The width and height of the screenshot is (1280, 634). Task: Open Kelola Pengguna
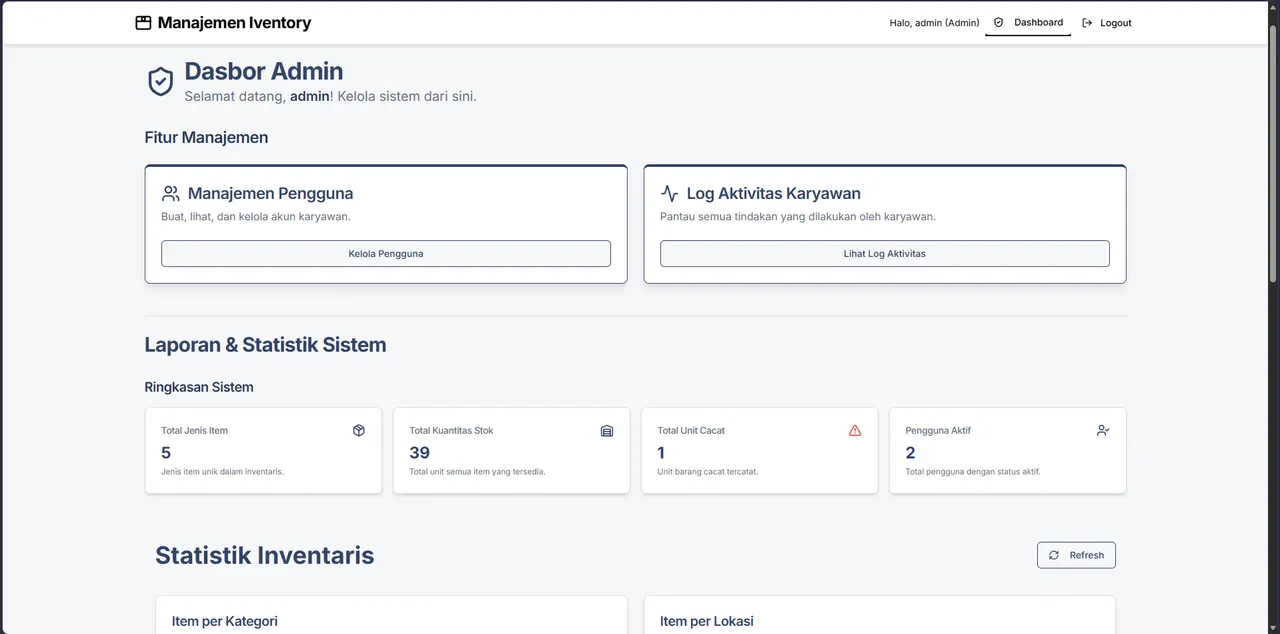pos(386,254)
